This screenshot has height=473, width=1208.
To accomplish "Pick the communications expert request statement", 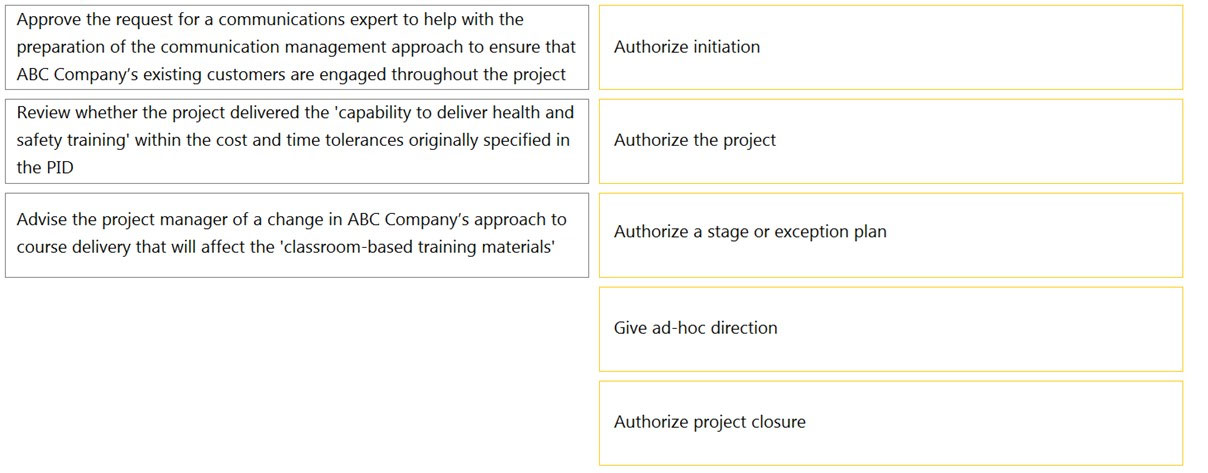I will [297, 47].
